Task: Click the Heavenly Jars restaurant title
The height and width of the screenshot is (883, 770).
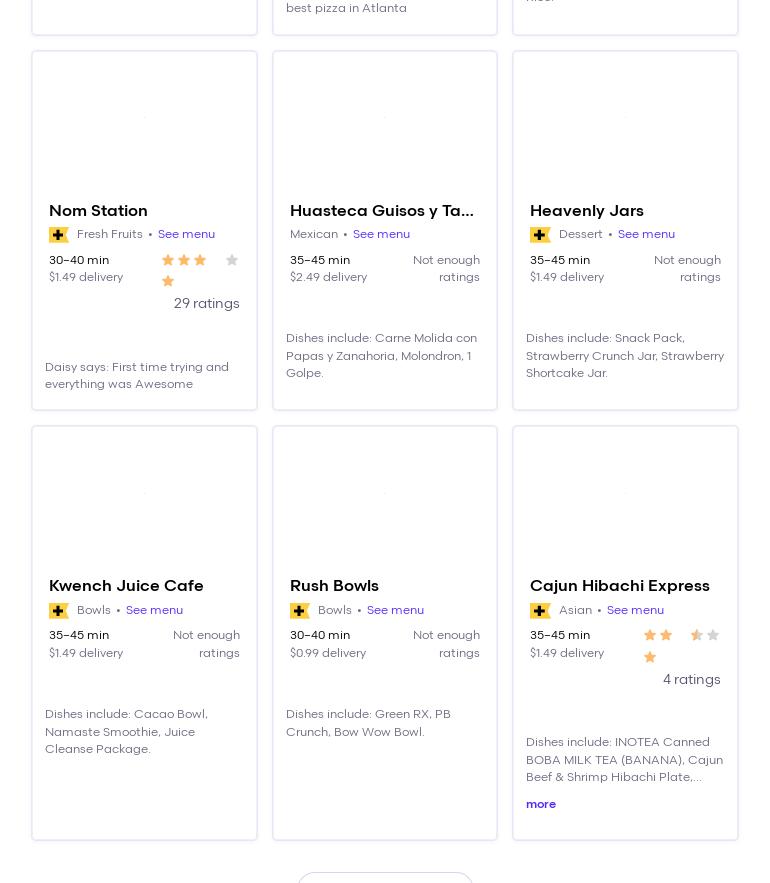Action: (586, 211)
